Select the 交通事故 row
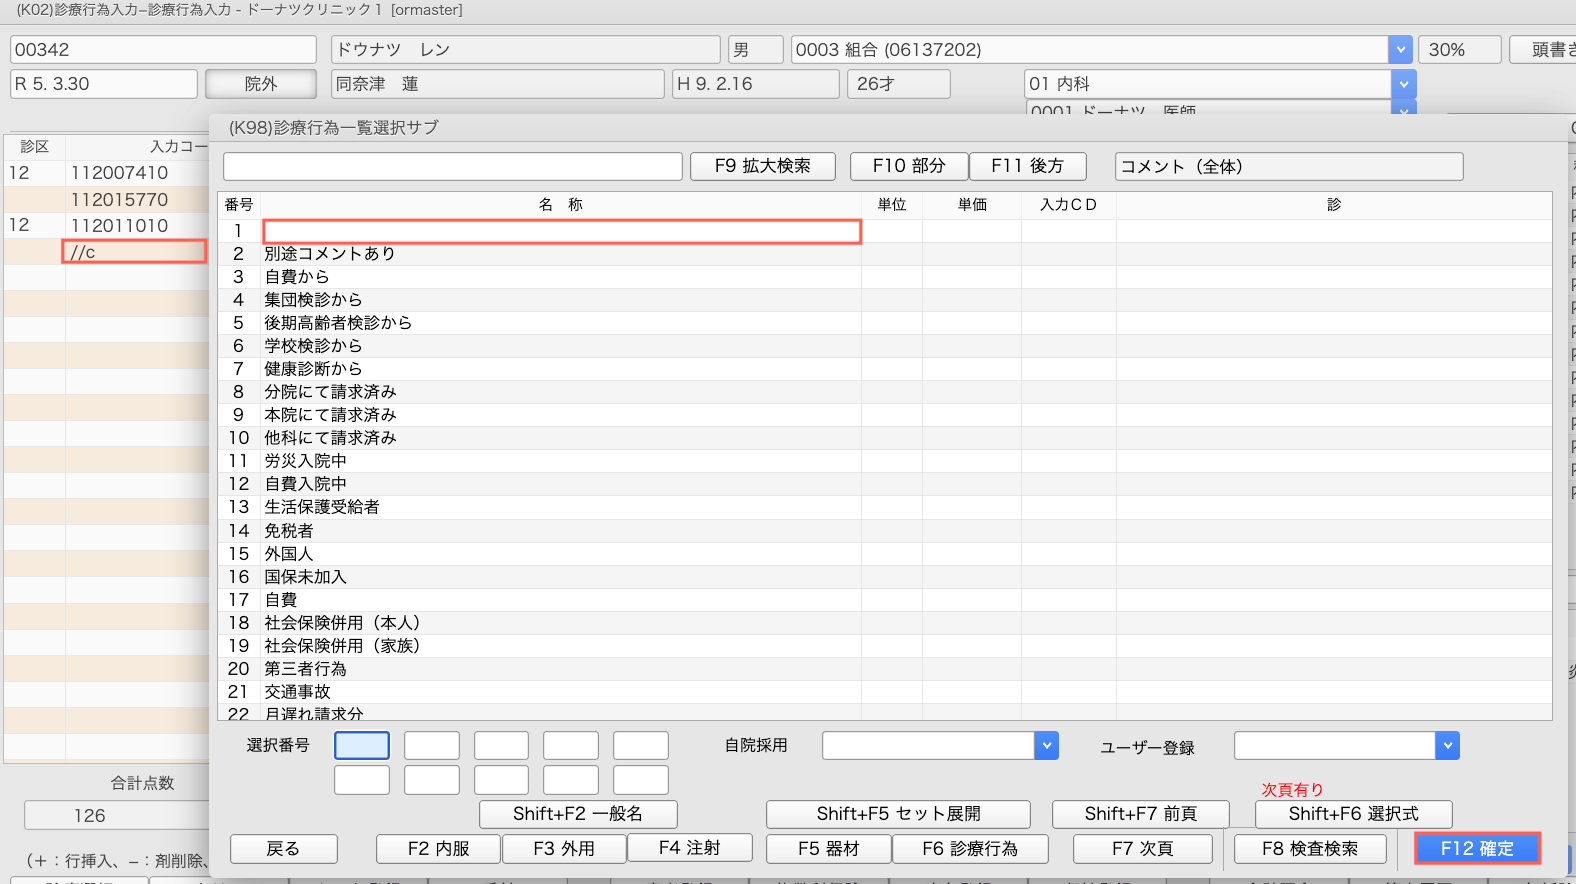 tap(297, 692)
